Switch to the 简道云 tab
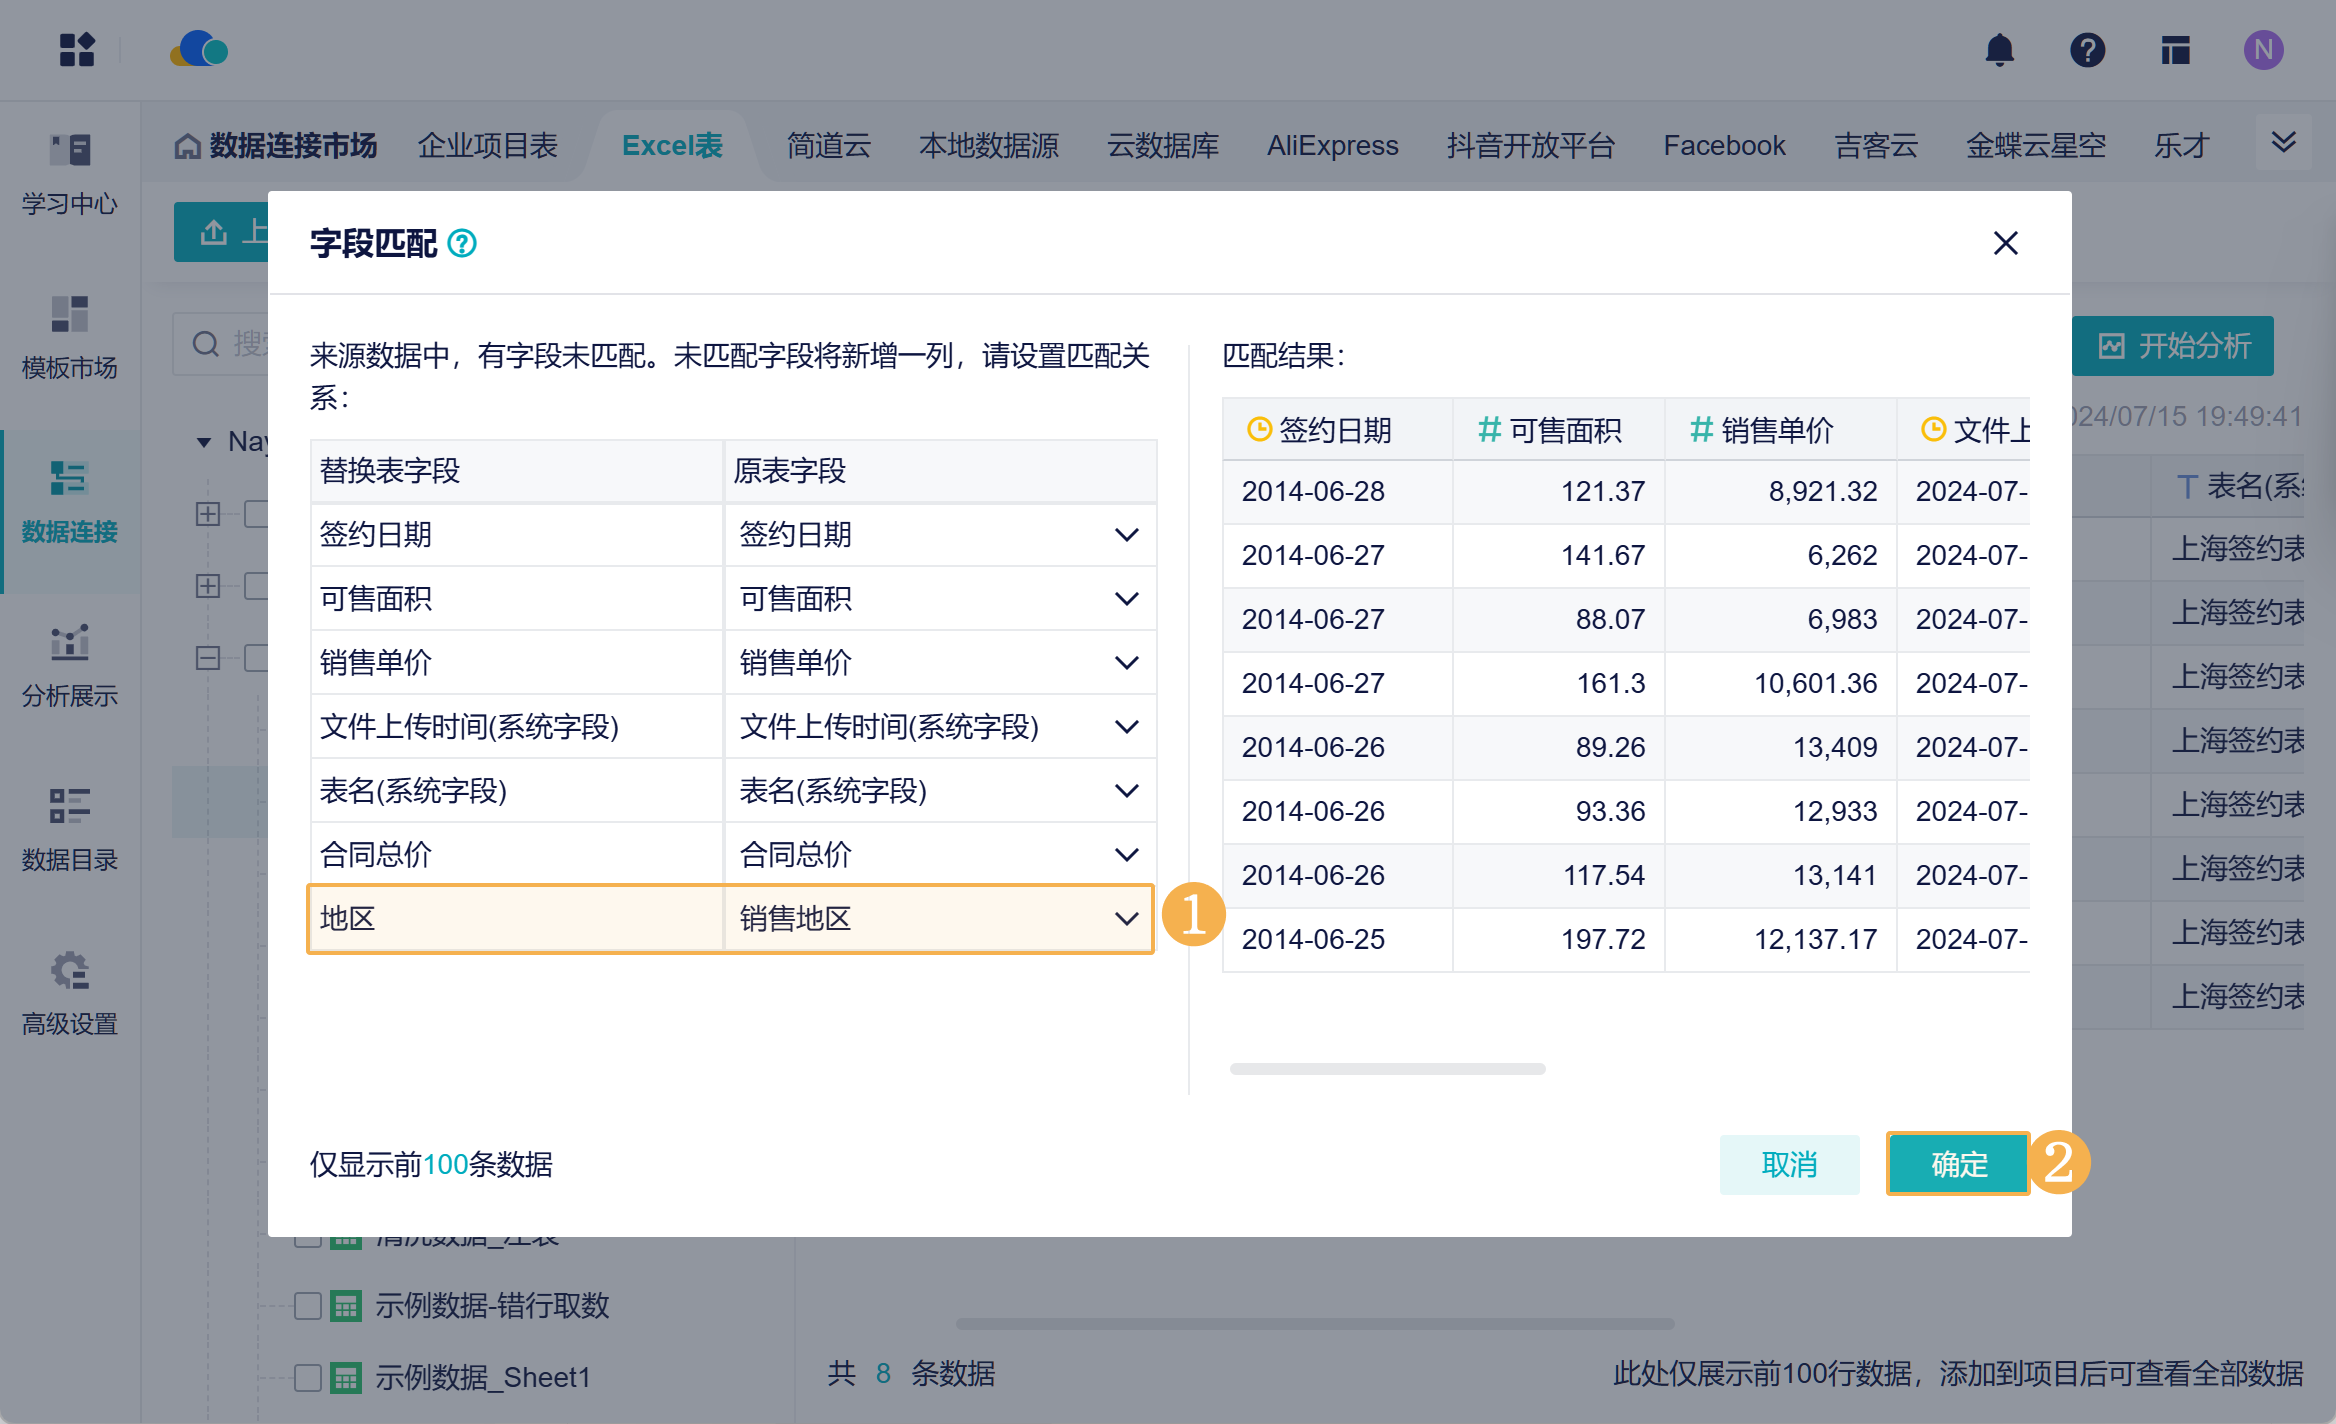The image size is (2336, 1424). (x=828, y=146)
